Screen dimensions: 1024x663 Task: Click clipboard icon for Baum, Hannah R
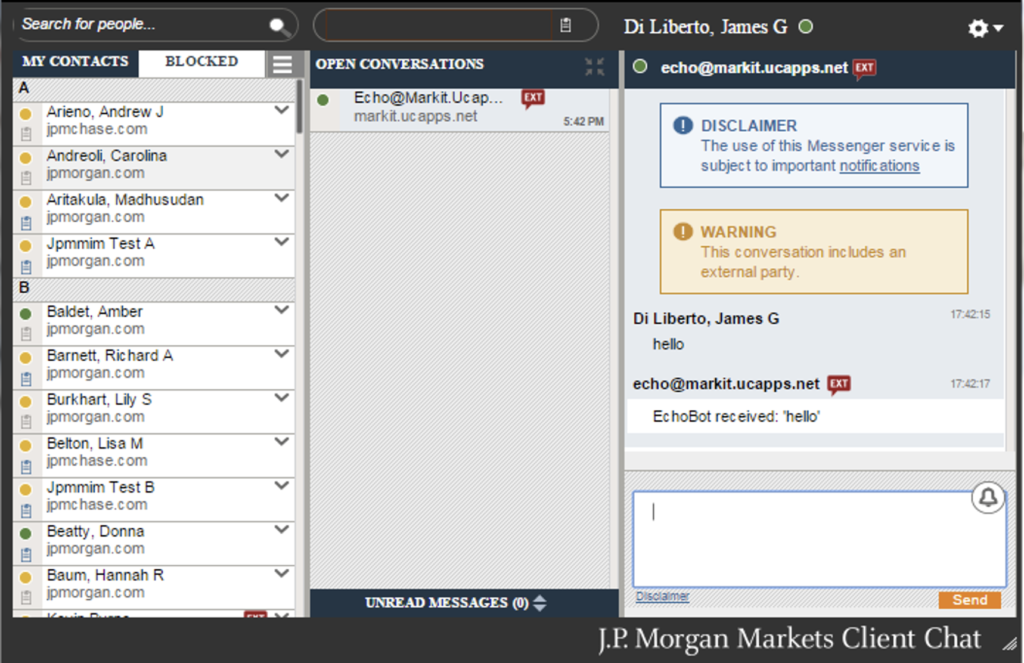[x=26, y=597]
